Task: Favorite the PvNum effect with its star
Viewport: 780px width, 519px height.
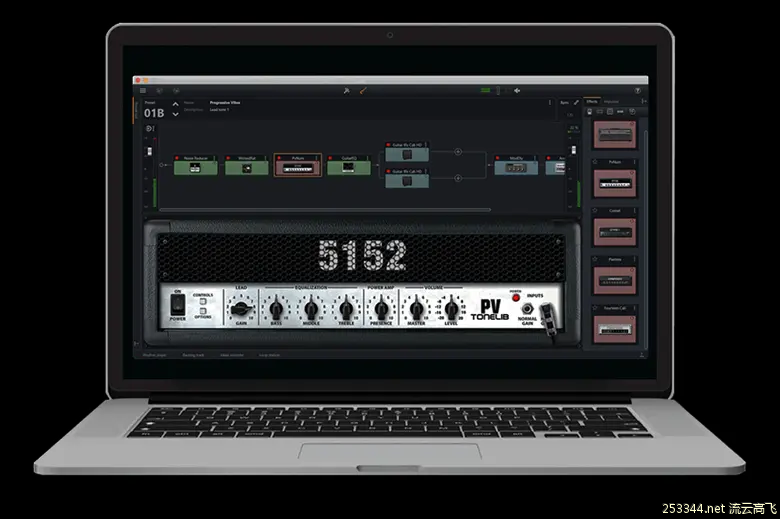Action: point(595,162)
